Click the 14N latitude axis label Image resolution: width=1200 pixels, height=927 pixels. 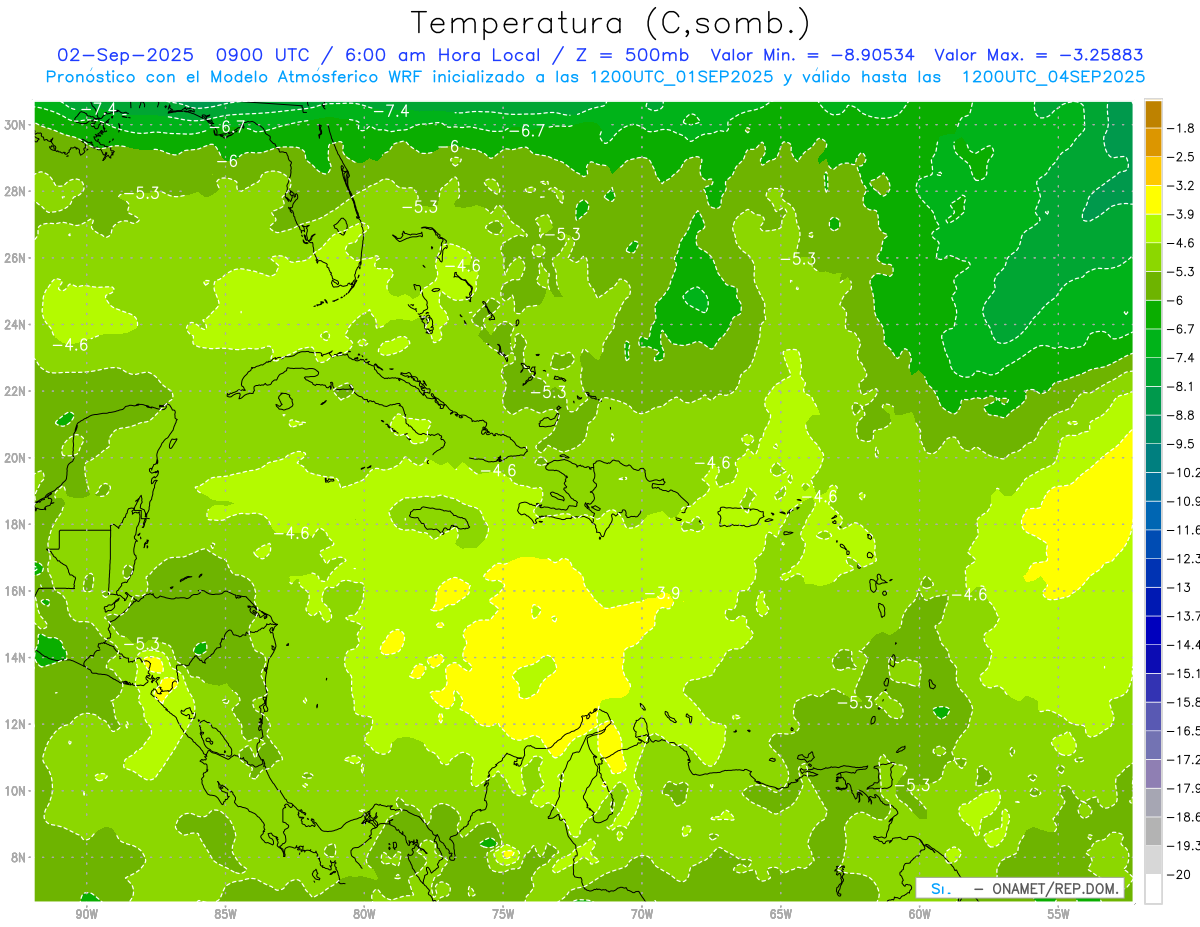[x=16, y=657]
